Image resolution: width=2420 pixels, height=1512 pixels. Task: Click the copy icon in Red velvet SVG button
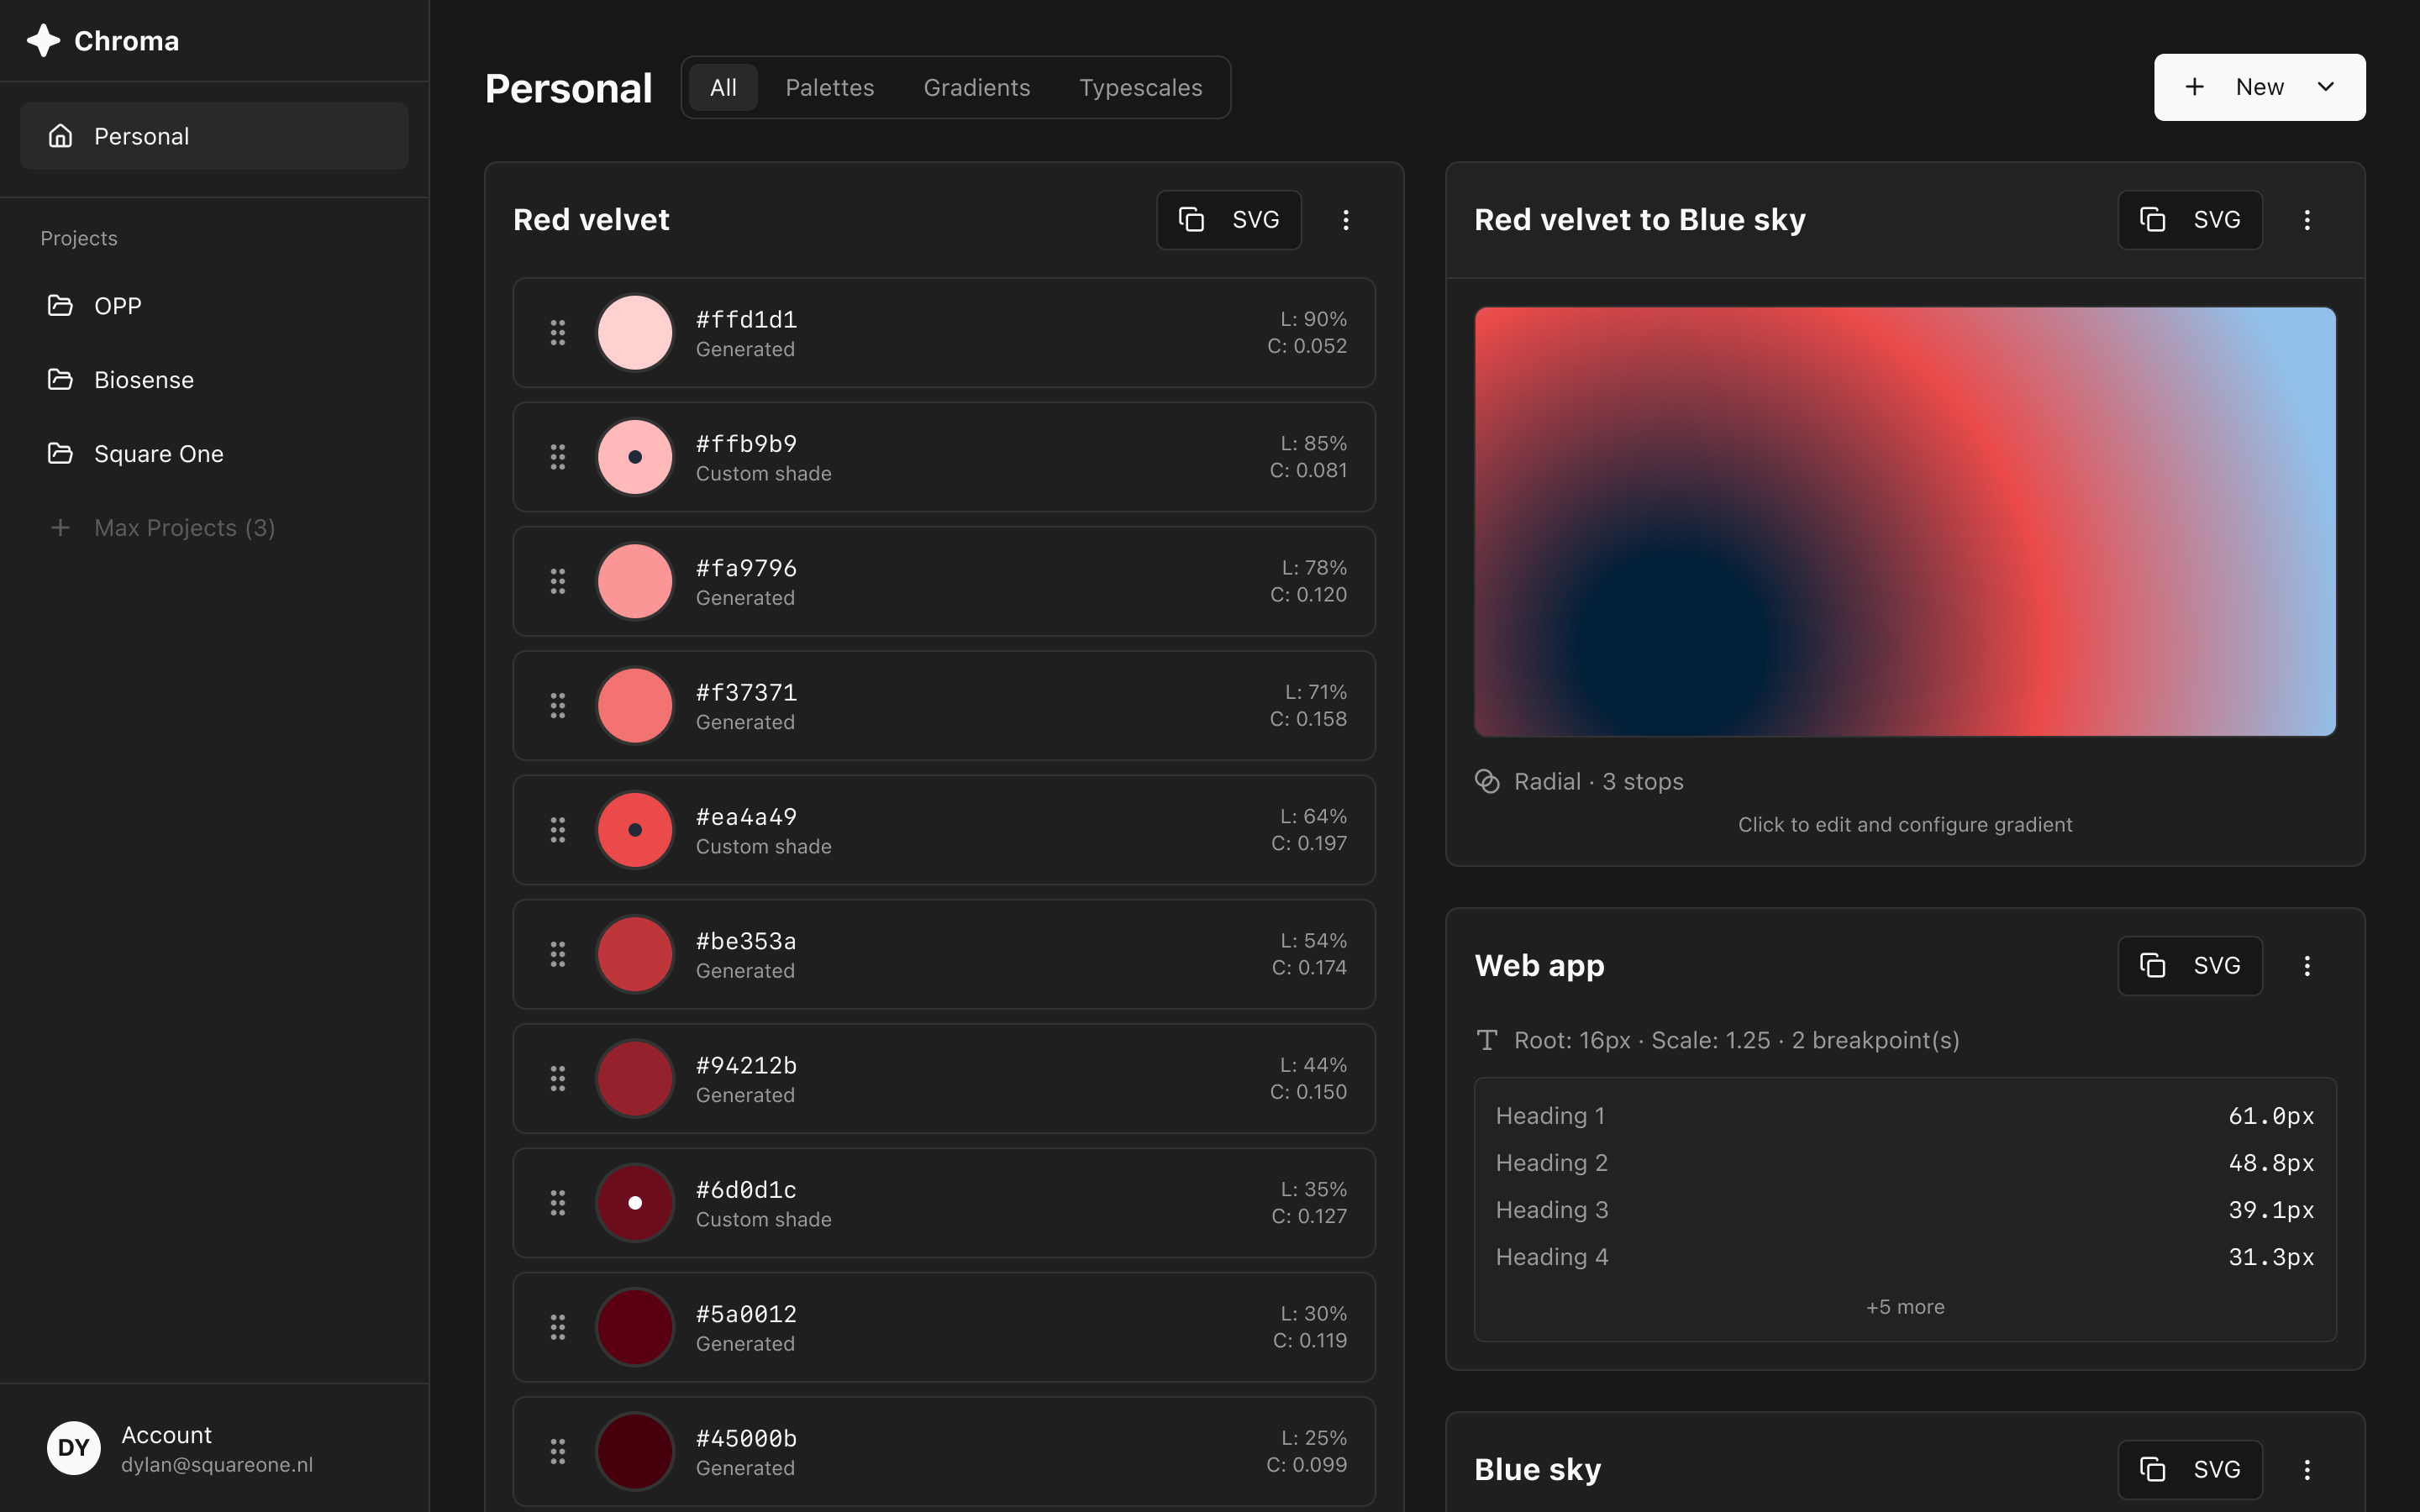click(x=1191, y=220)
